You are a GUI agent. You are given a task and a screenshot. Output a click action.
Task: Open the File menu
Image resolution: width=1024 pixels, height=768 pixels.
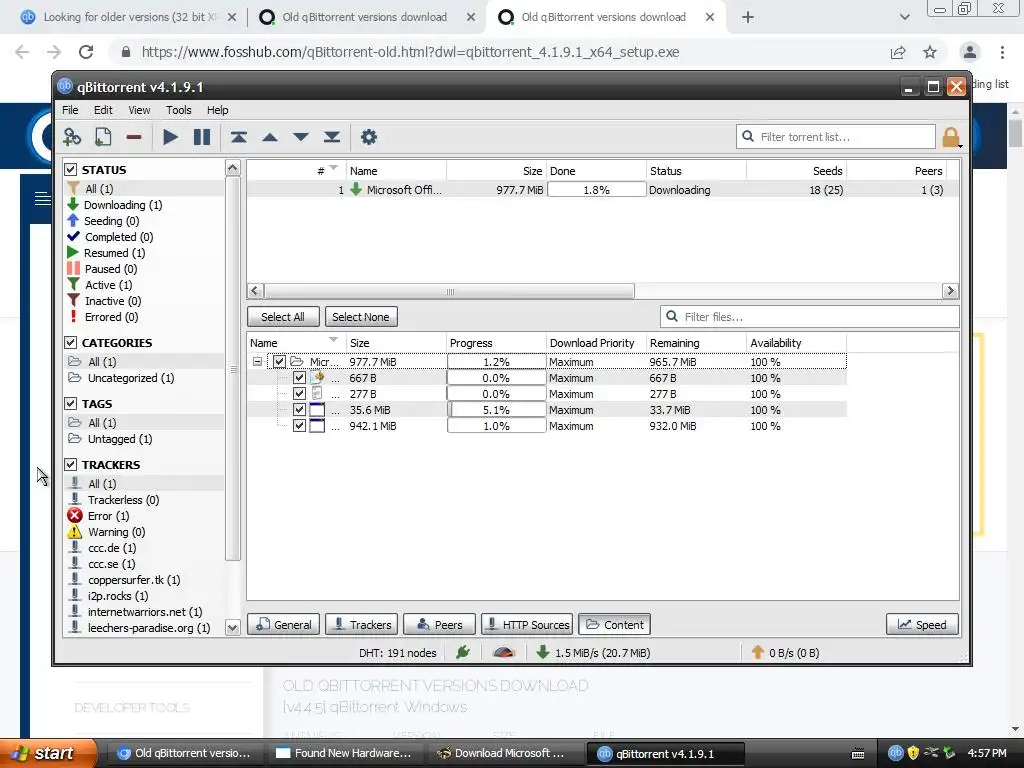pyautogui.click(x=71, y=110)
